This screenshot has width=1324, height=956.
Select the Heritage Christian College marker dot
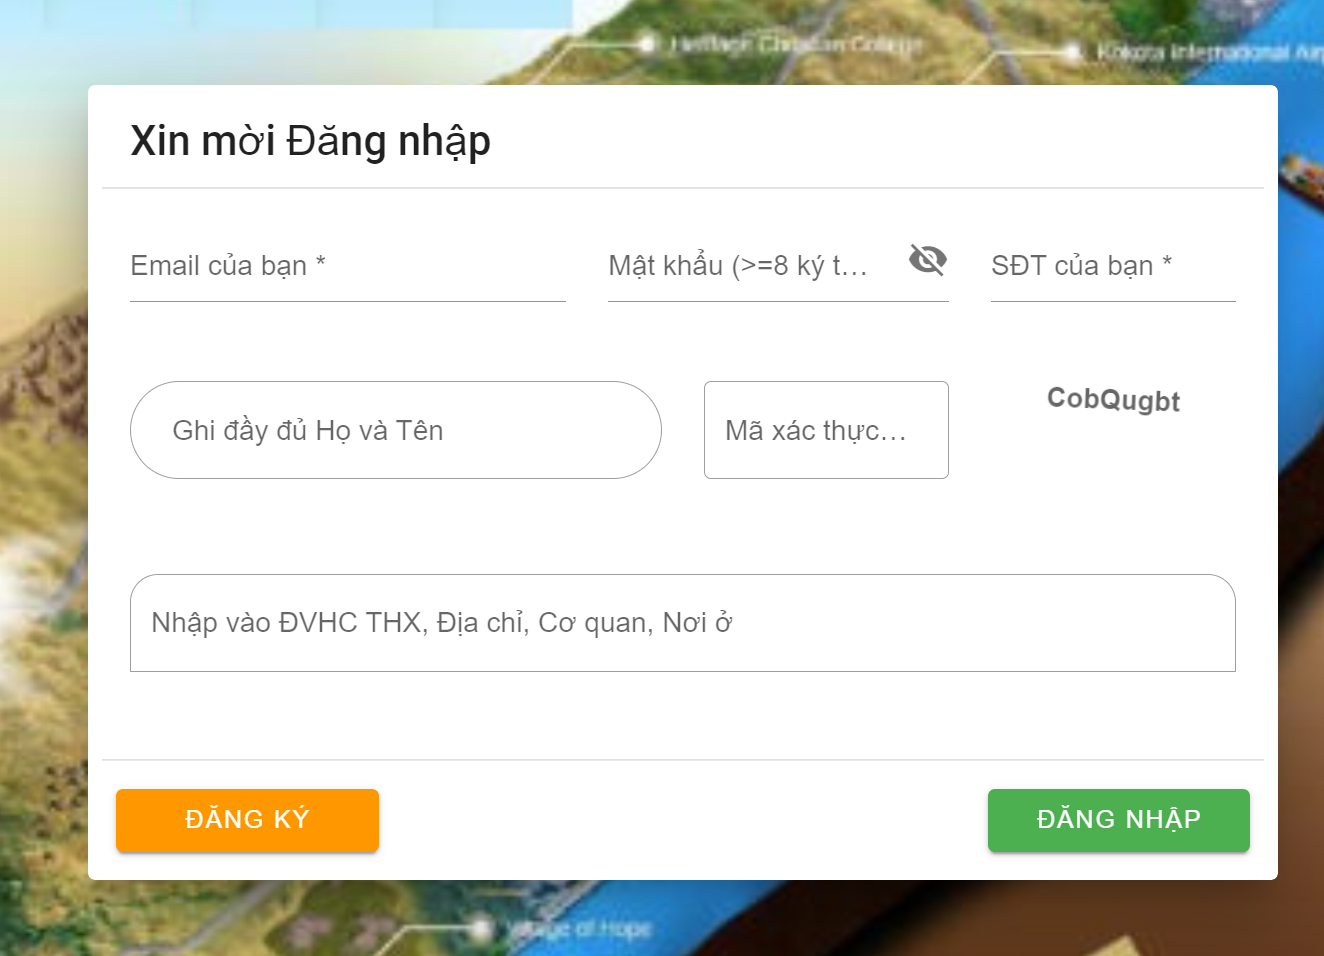pyautogui.click(x=647, y=44)
